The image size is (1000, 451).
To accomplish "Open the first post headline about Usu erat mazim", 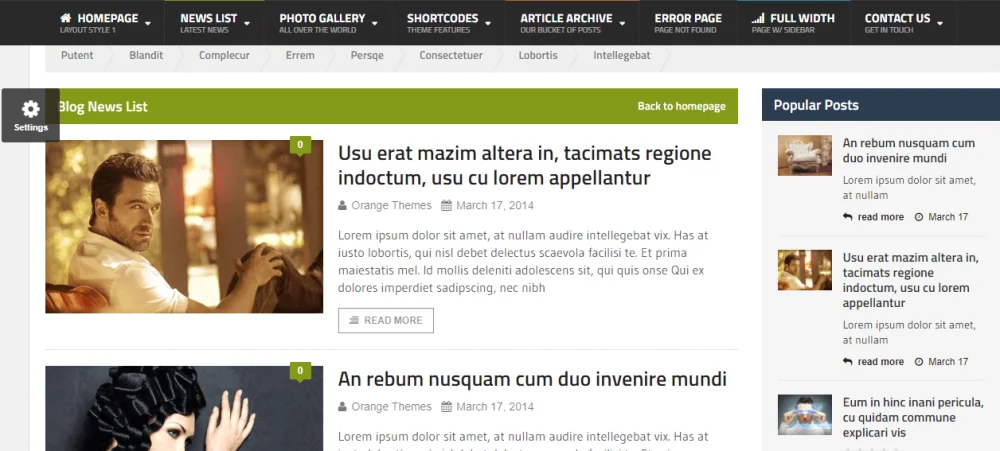I will 524,165.
